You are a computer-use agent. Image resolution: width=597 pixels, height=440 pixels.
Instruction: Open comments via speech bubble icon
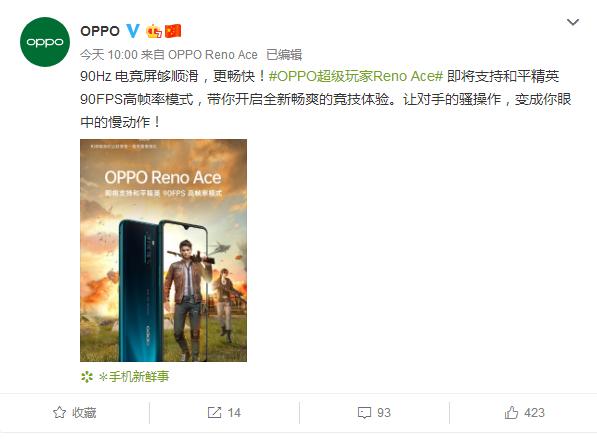pos(364,413)
